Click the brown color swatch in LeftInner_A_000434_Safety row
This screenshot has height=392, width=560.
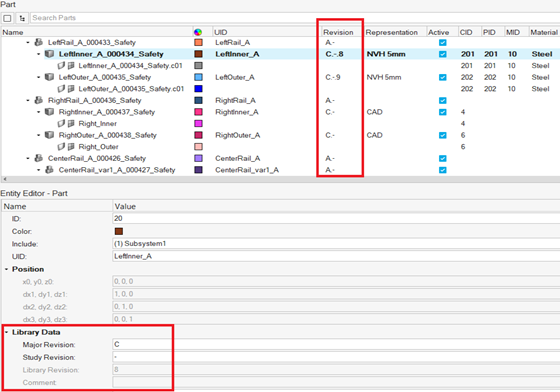(198, 54)
